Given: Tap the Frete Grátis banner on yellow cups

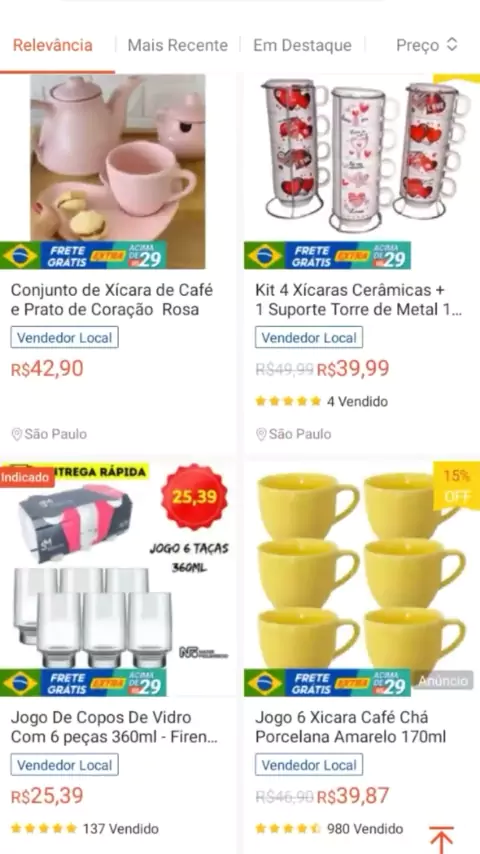Looking at the screenshot, I should coord(327,682).
